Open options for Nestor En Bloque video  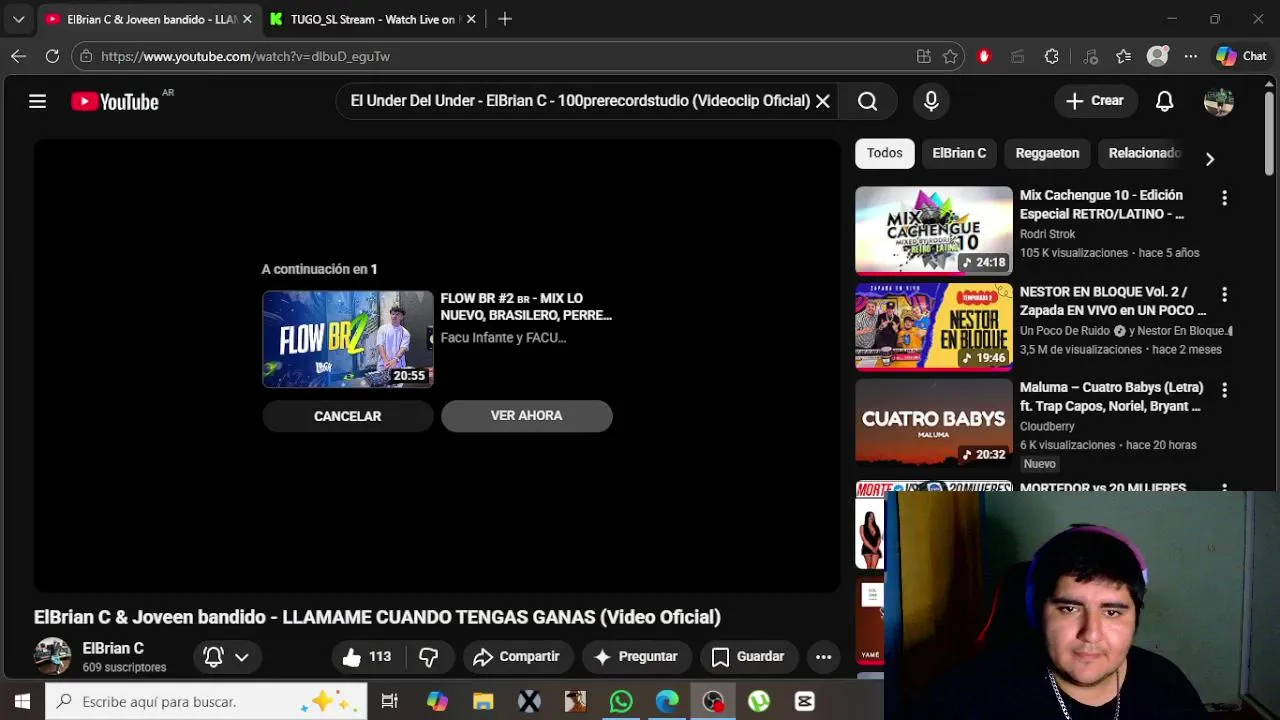(1224, 294)
